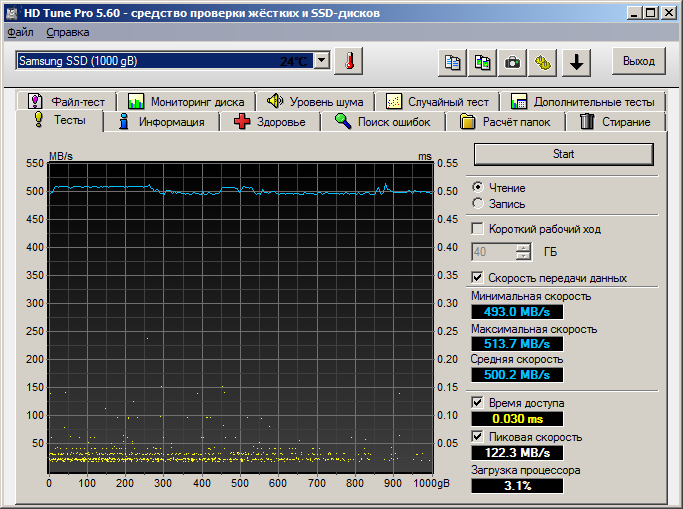Save screenshot using the camera icon
Viewport: 683px width, 509px height.
tap(513, 62)
